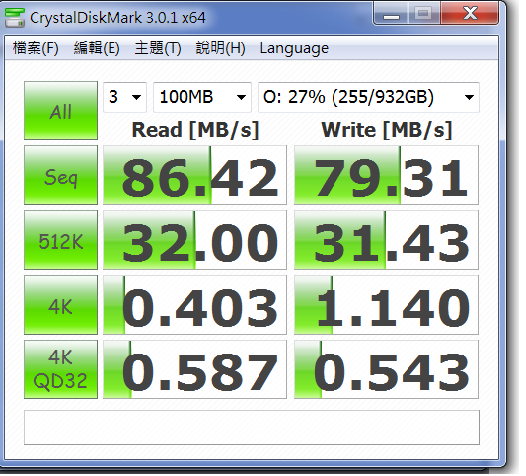Click the Read [MB/s] column header
This screenshot has height=476, width=526.
pos(196,130)
